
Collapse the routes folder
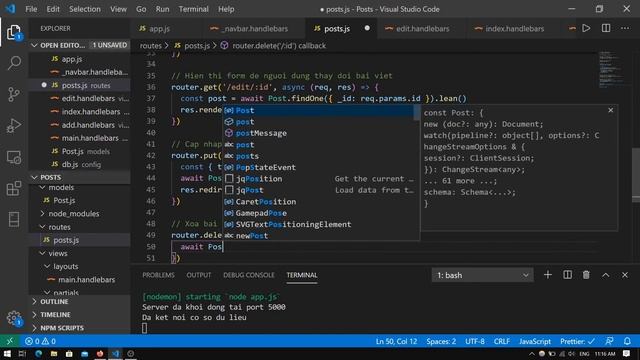point(42,227)
